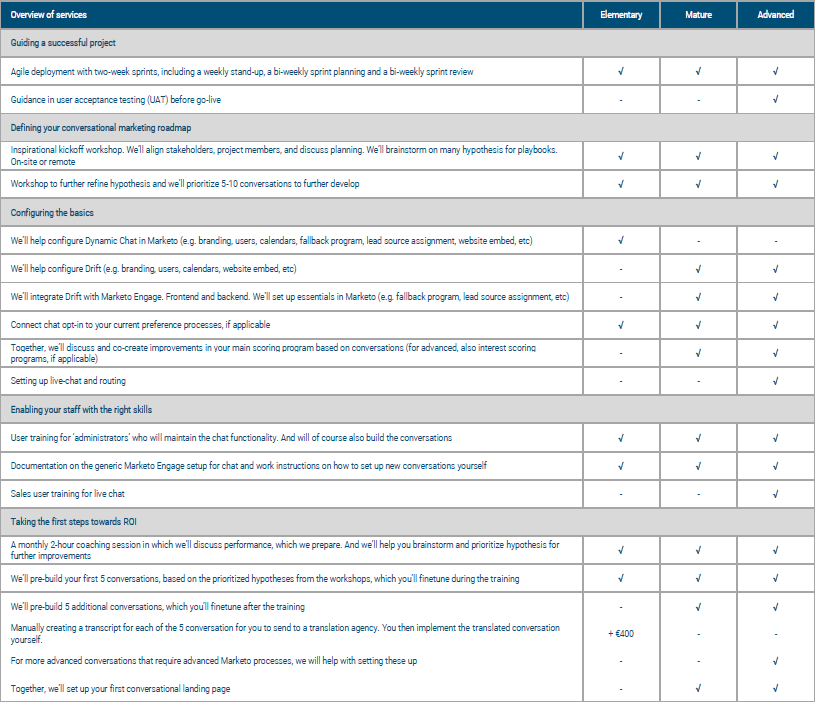The height and width of the screenshot is (702, 815).
Task: Click Advanced checkmark for UAT guidance row
Action: coord(775,100)
